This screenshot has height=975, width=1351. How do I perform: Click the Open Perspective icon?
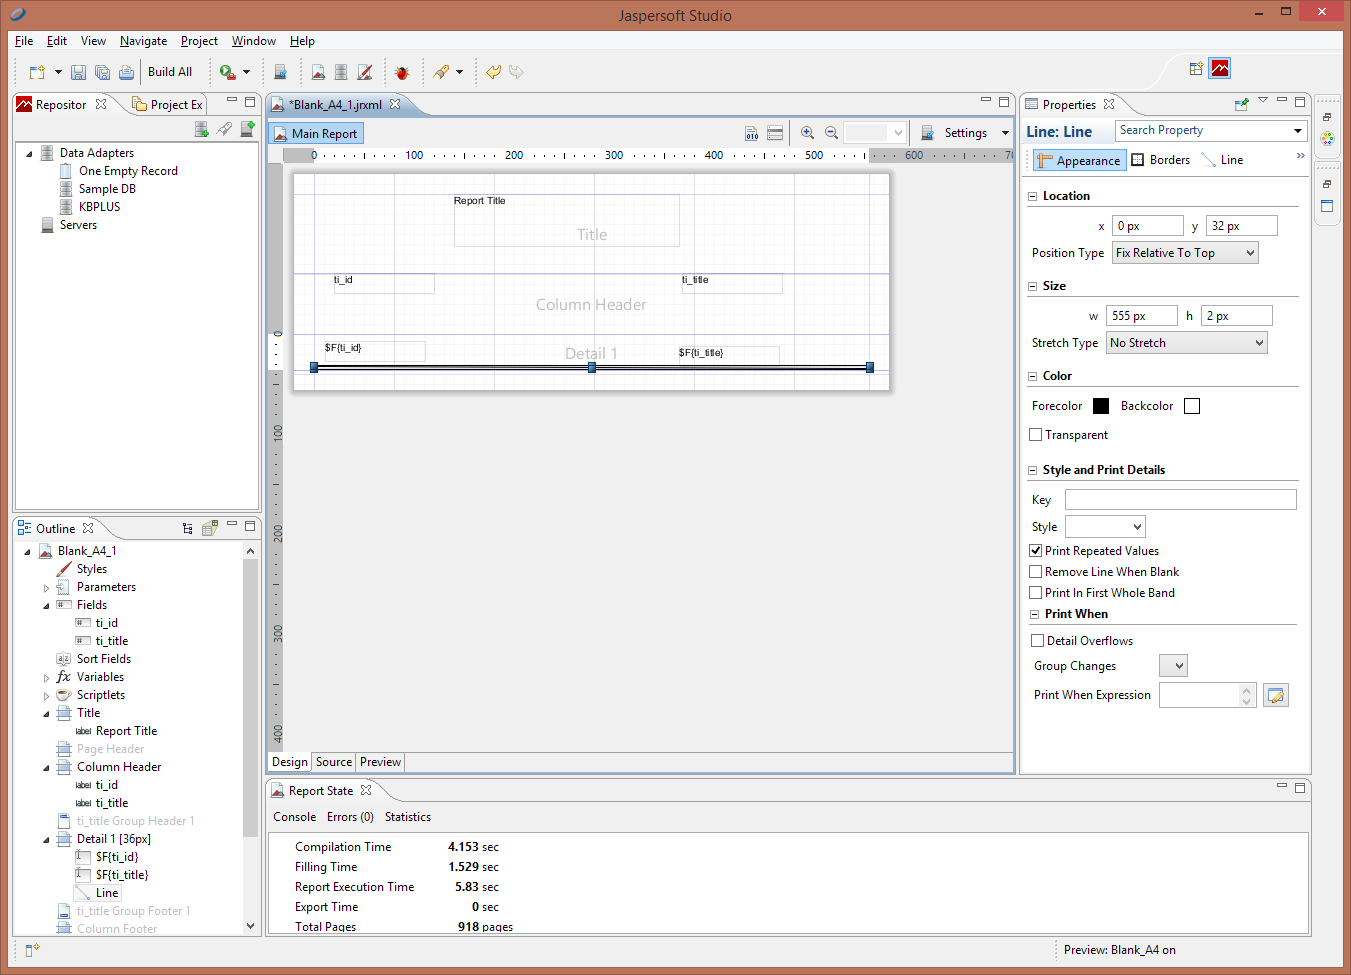pyautogui.click(x=1196, y=69)
